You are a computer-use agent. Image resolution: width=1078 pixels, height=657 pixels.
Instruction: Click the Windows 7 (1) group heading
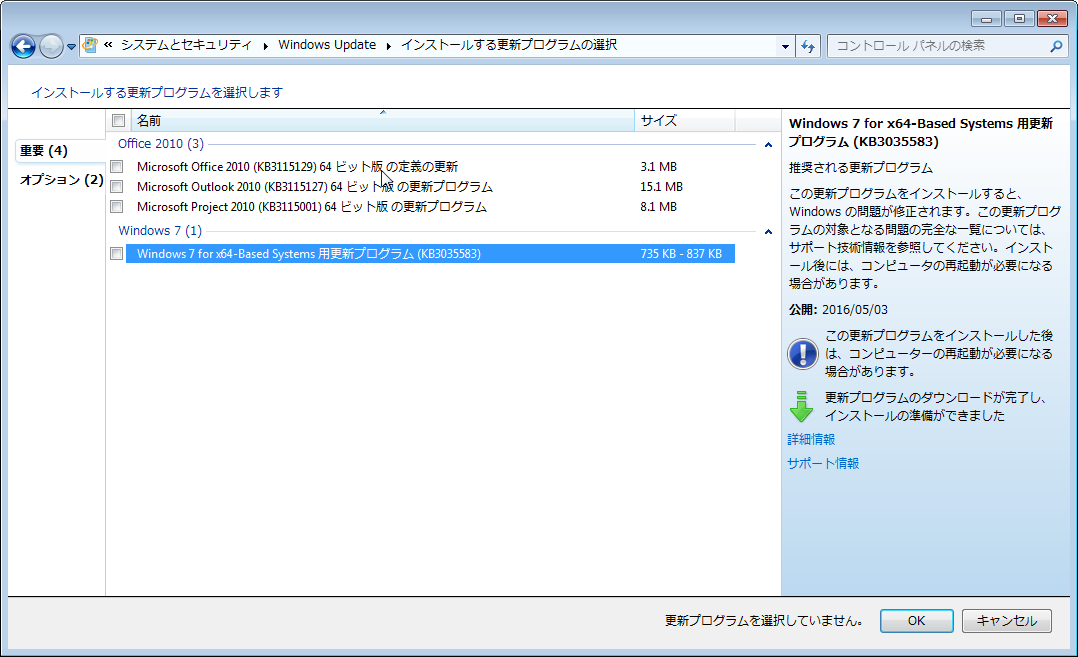[160, 231]
